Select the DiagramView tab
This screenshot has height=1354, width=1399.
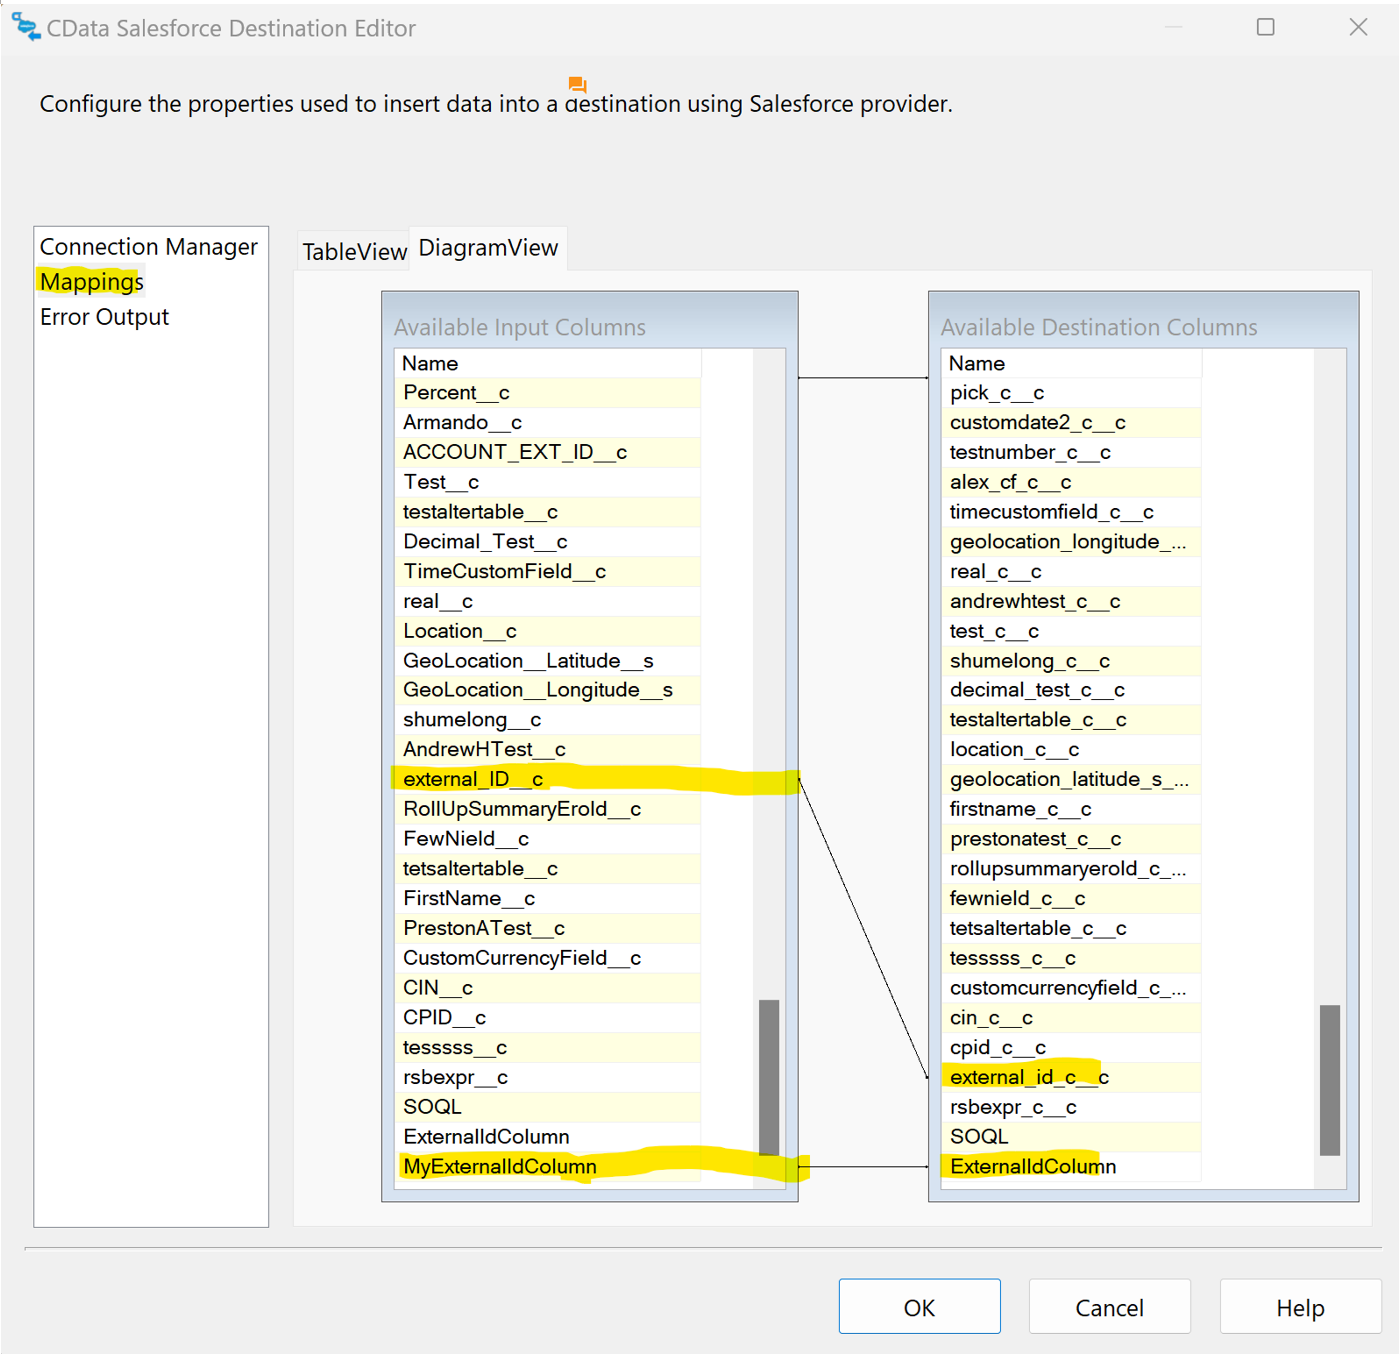pos(488,248)
